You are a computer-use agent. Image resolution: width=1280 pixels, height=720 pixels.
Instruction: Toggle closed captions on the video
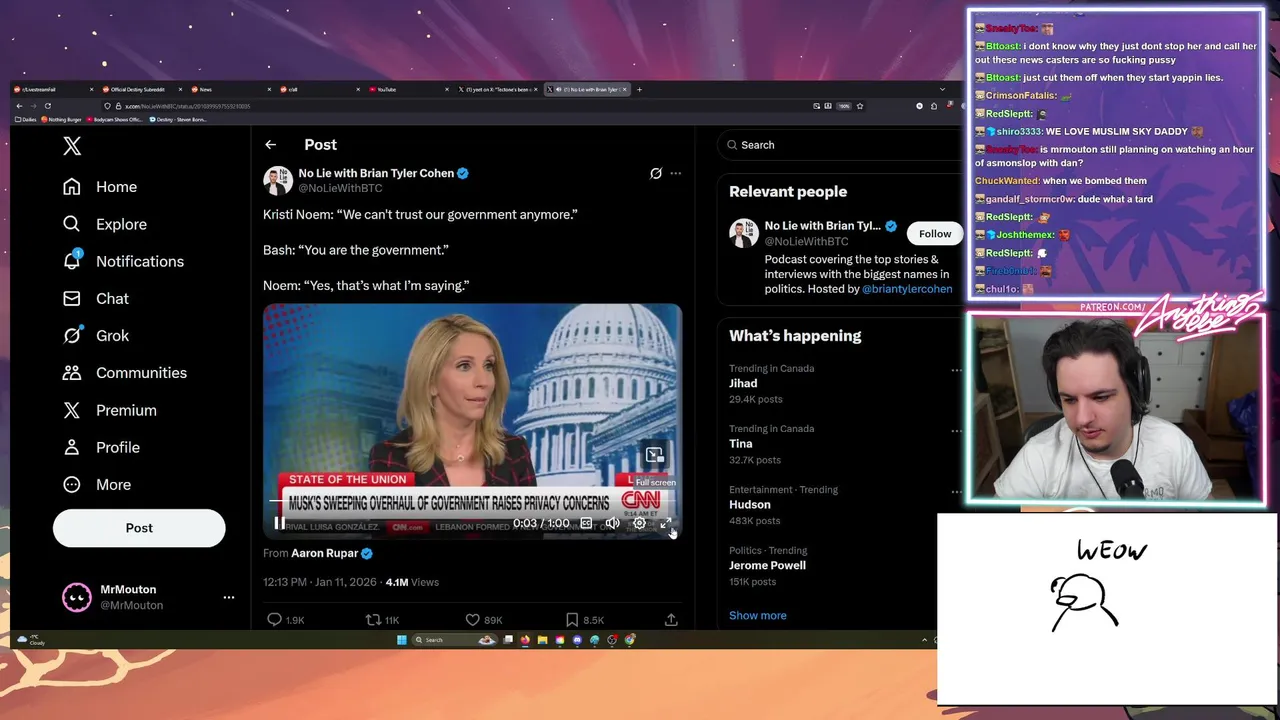pos(586,523)
